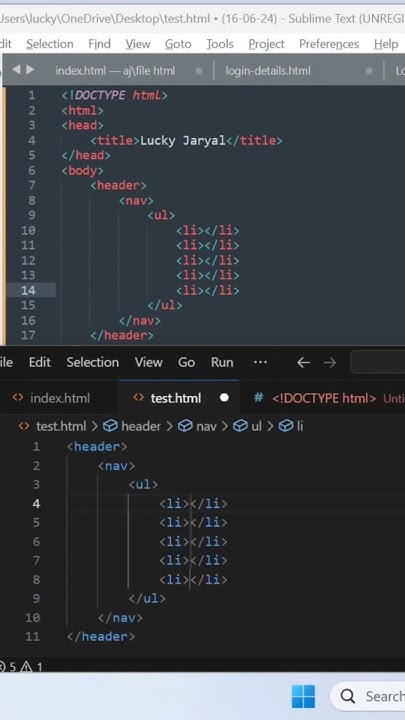This screenshot has width=405, height=720.
Task: Click header breadcrumb segment
Action: point(141,427)
